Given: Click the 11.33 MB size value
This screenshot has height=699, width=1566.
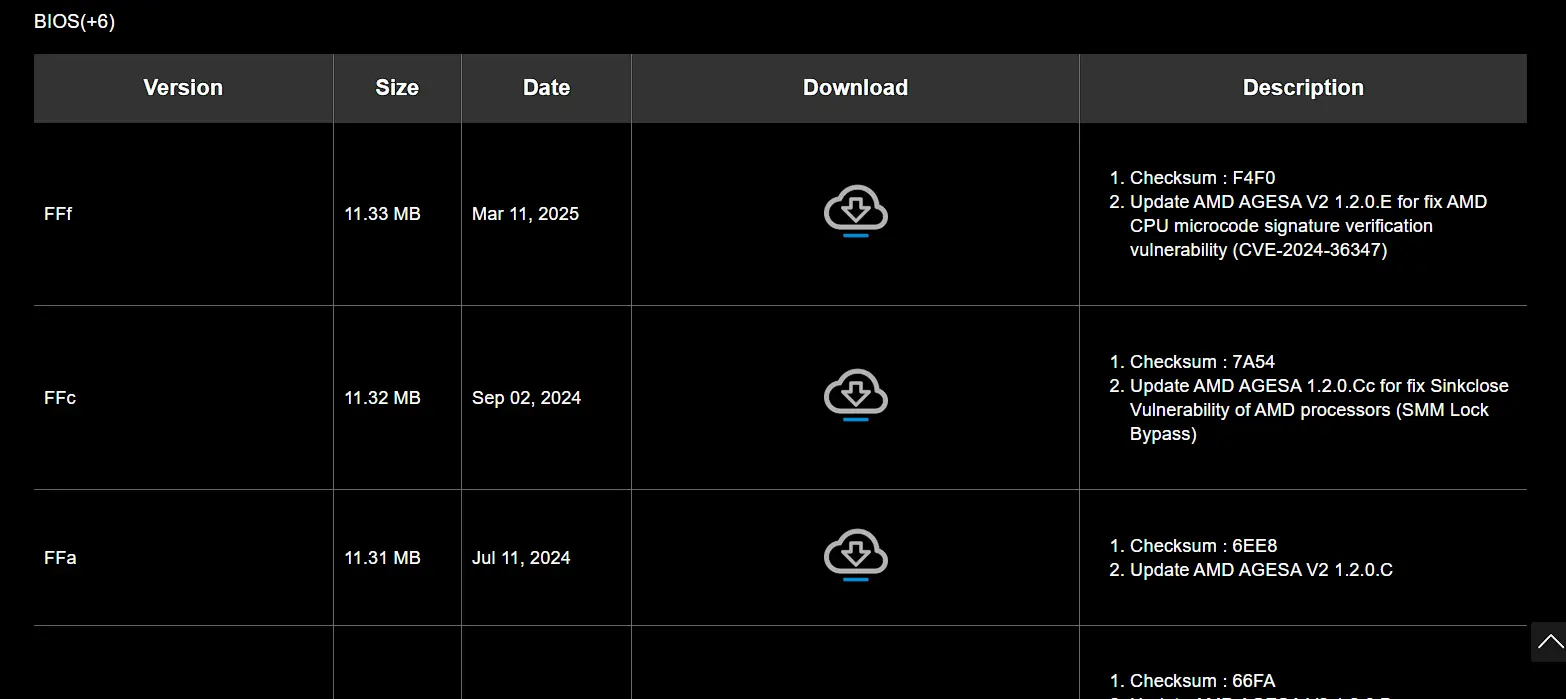Looking at the screenshot, I should click(x=382, y=214).
